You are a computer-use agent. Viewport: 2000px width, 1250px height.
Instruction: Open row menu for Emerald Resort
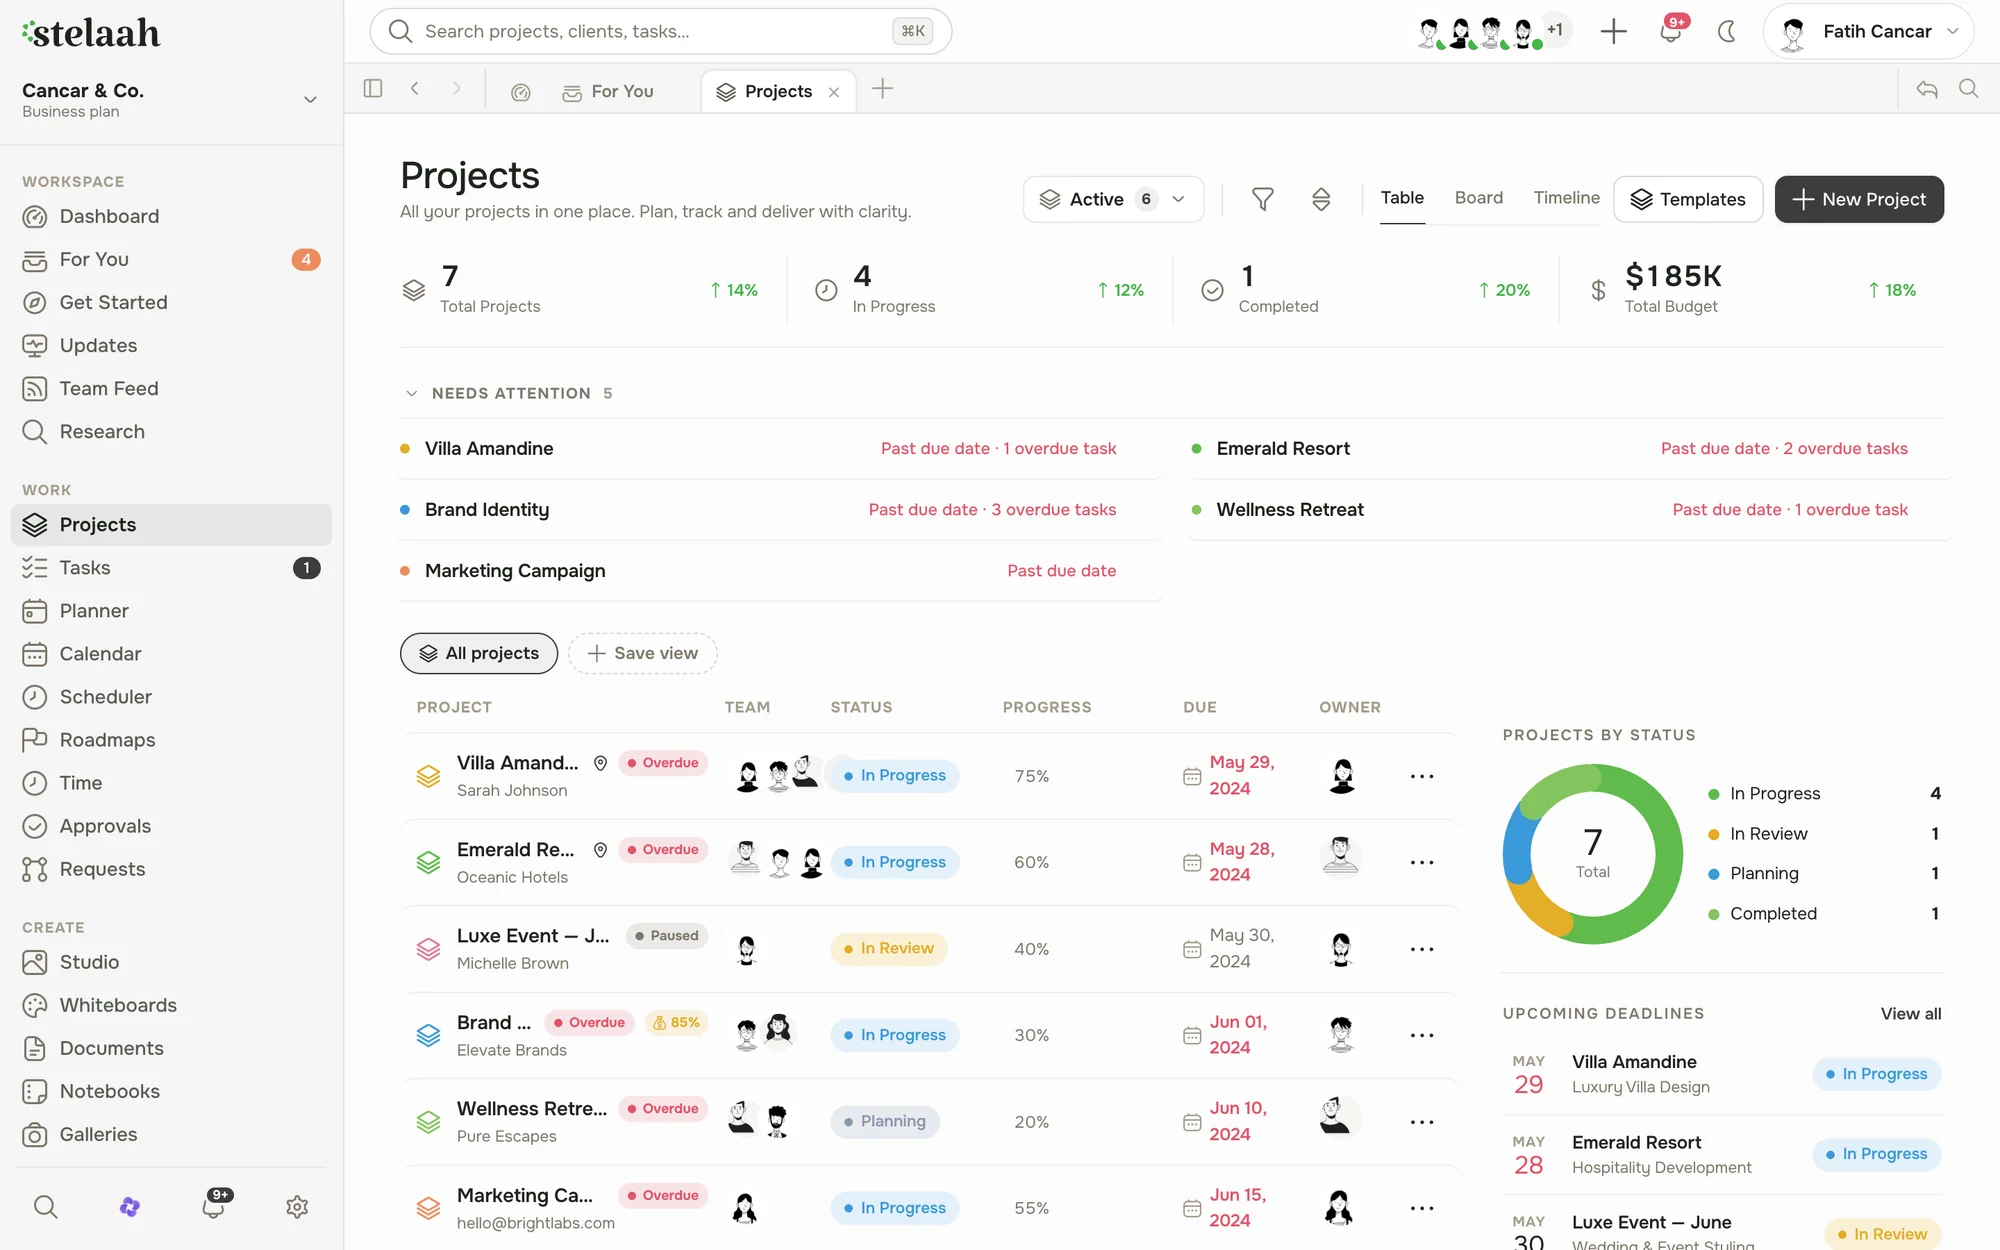tap(1422, 862)
